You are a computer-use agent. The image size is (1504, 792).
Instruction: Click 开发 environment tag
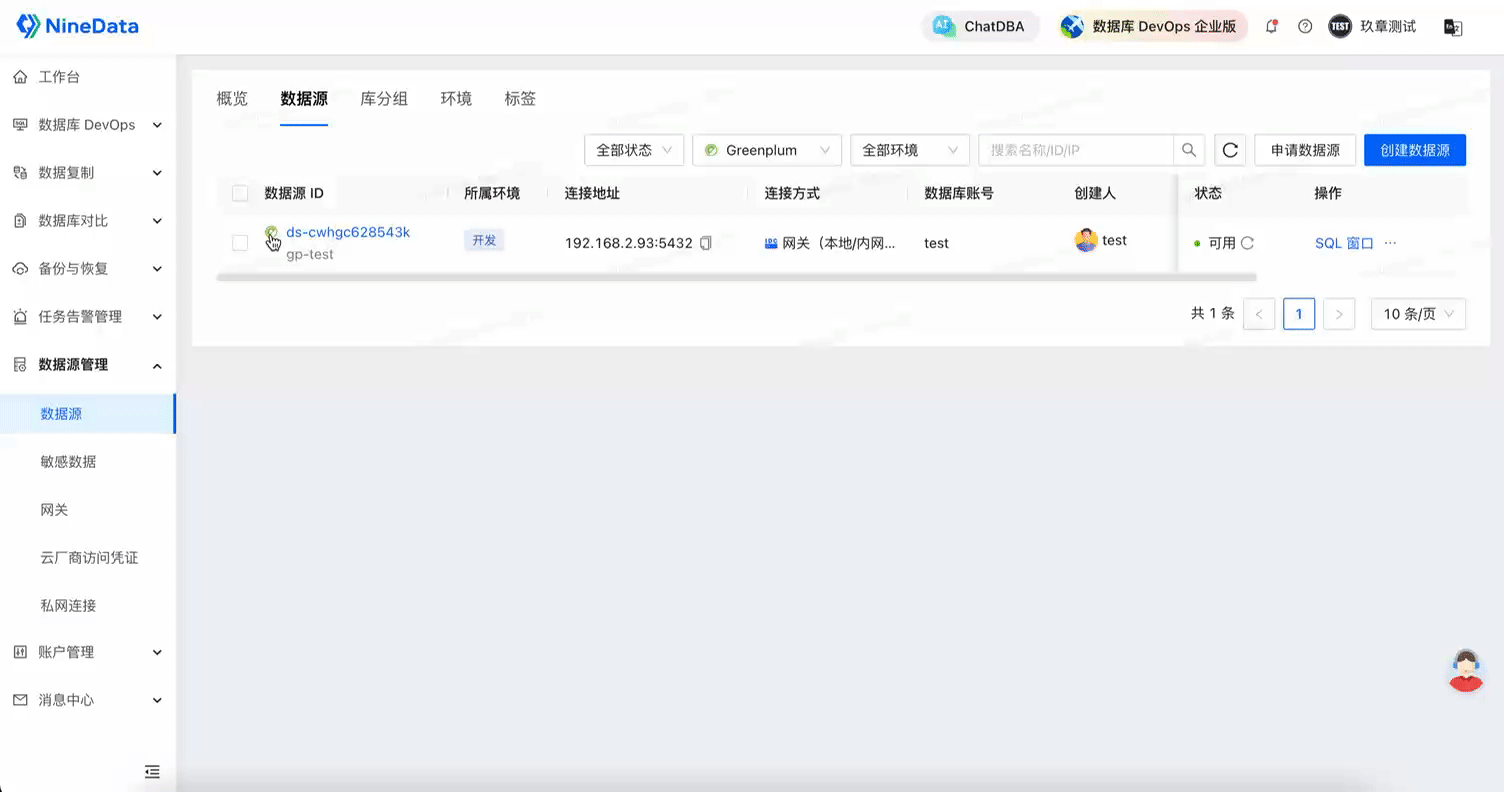(x=484, y=241)
